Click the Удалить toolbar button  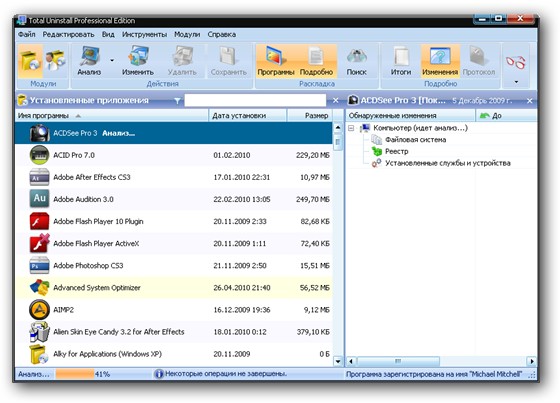182,61
